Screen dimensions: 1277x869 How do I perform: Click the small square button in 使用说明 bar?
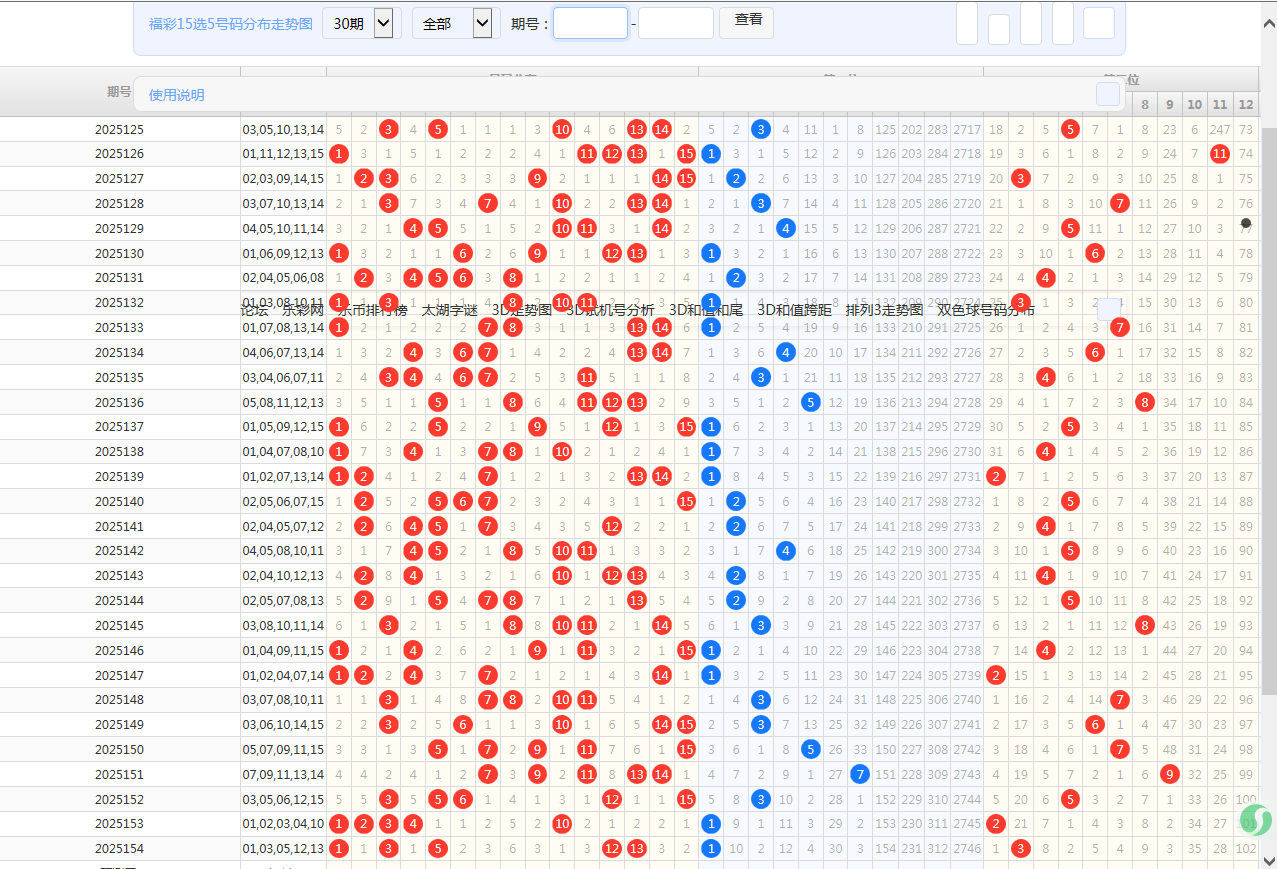tap(1108, 94)
